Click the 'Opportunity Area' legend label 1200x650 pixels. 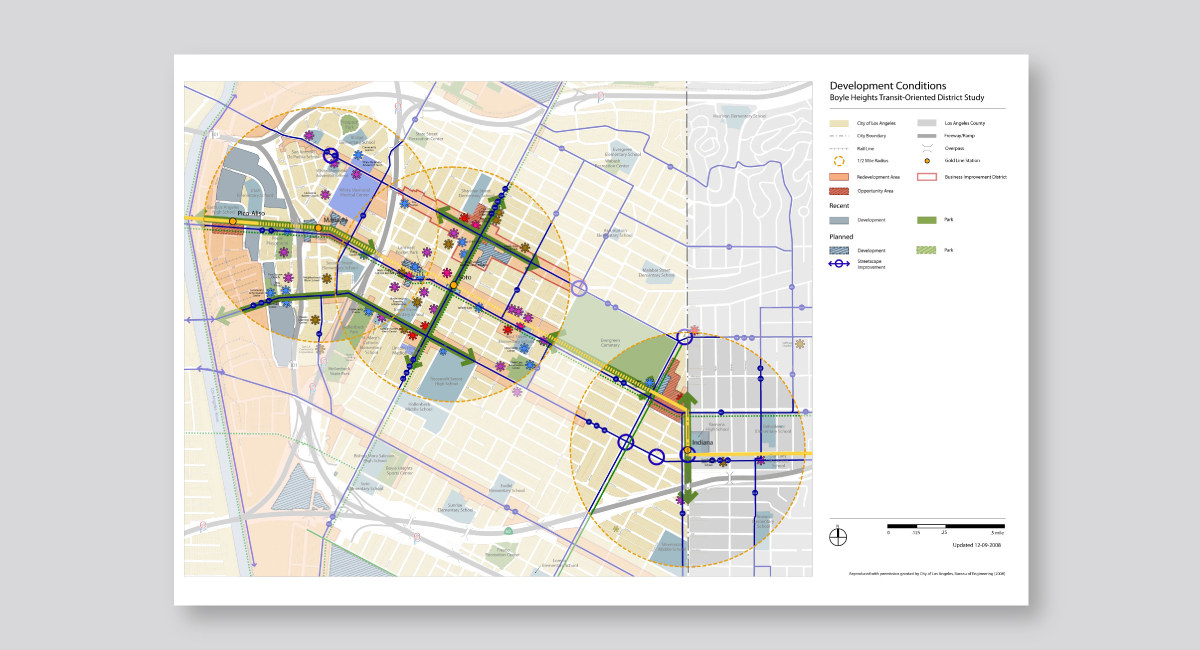[x=876, y=191]
